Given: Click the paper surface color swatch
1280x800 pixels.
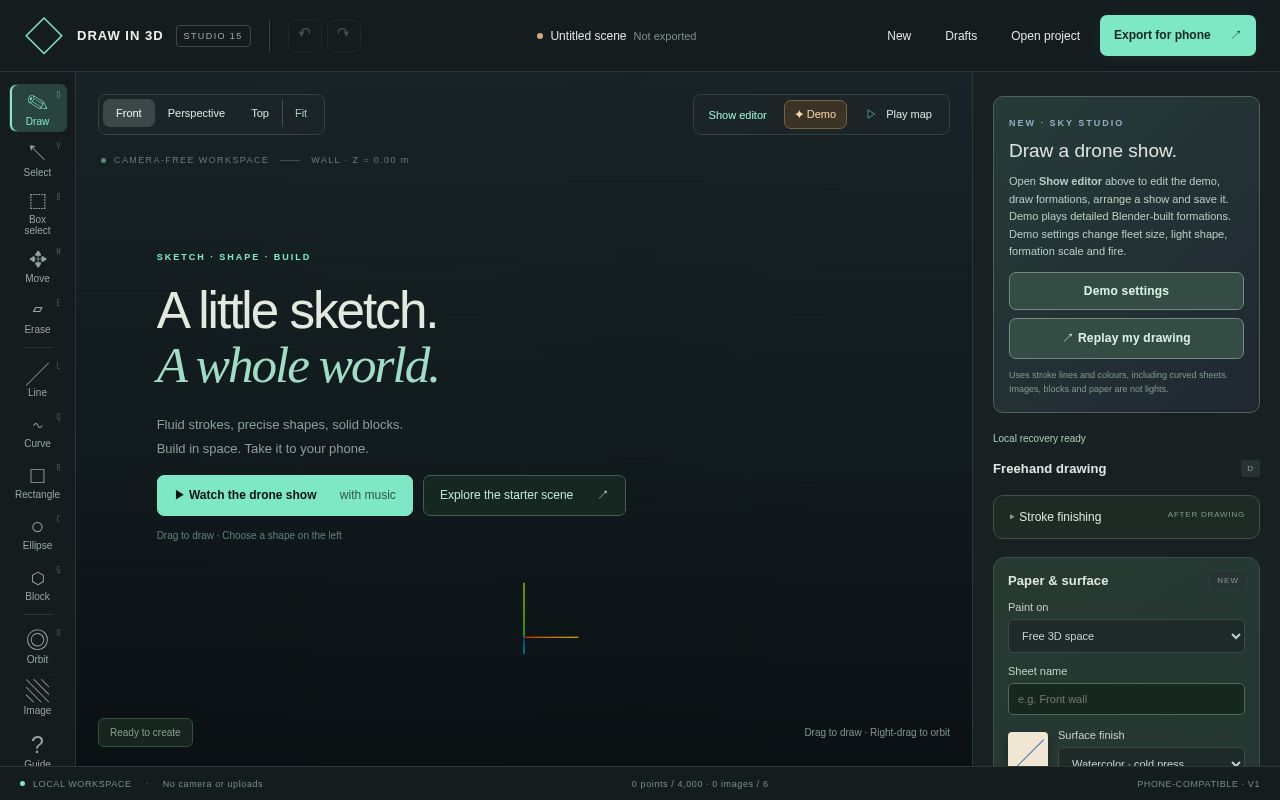Looking at the screenshot, I should [1028, 750].
